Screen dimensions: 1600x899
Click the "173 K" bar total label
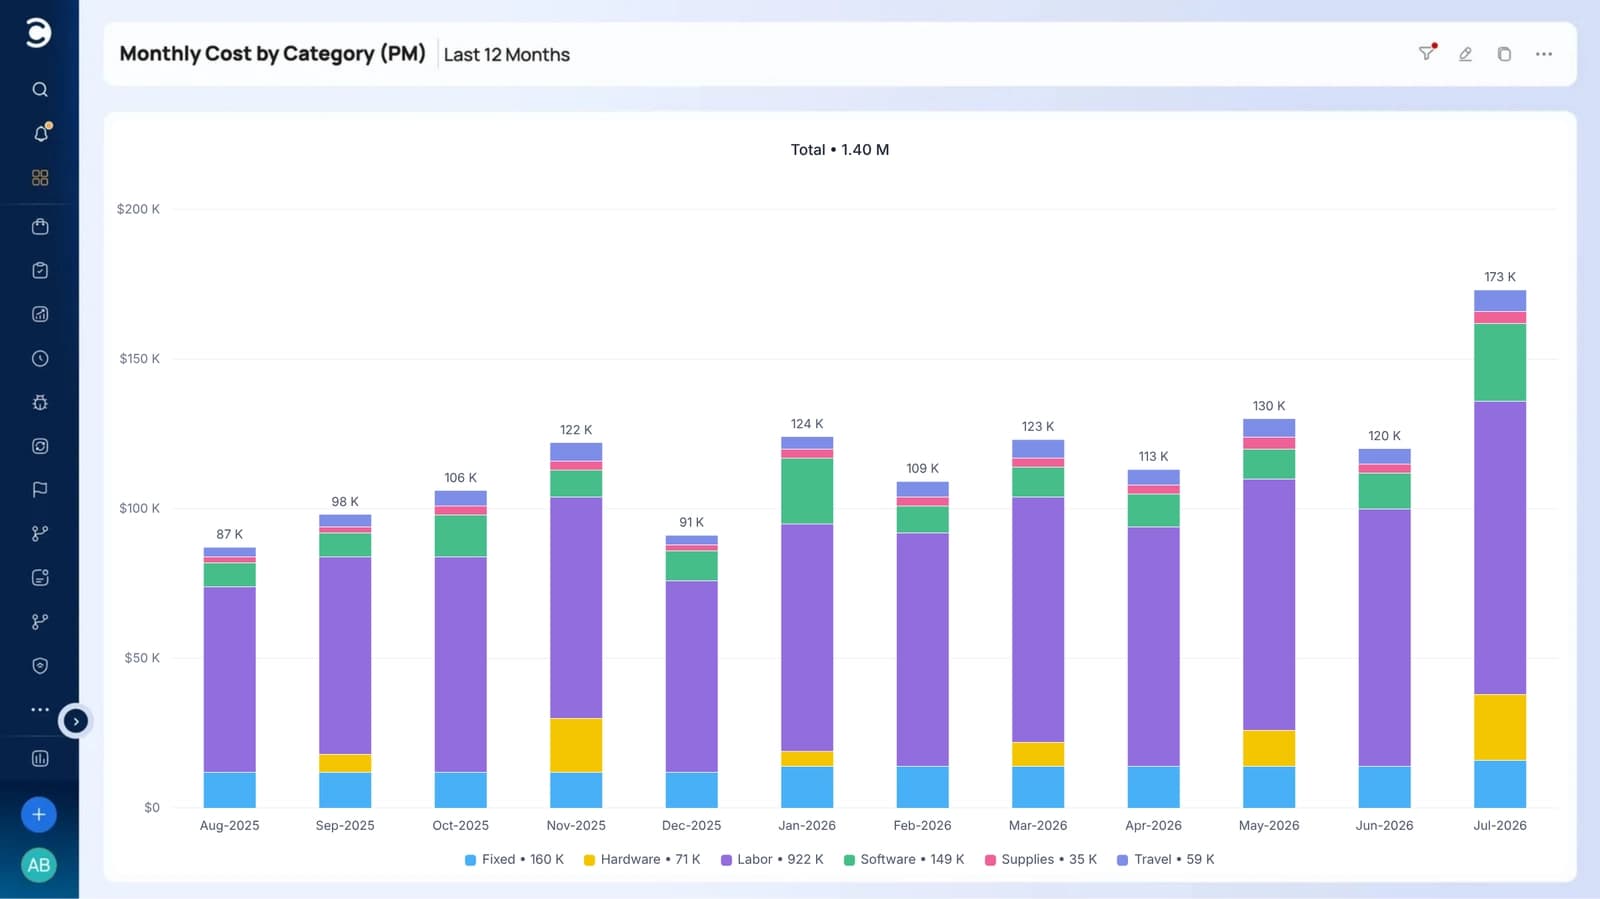tap(1500, 277)
